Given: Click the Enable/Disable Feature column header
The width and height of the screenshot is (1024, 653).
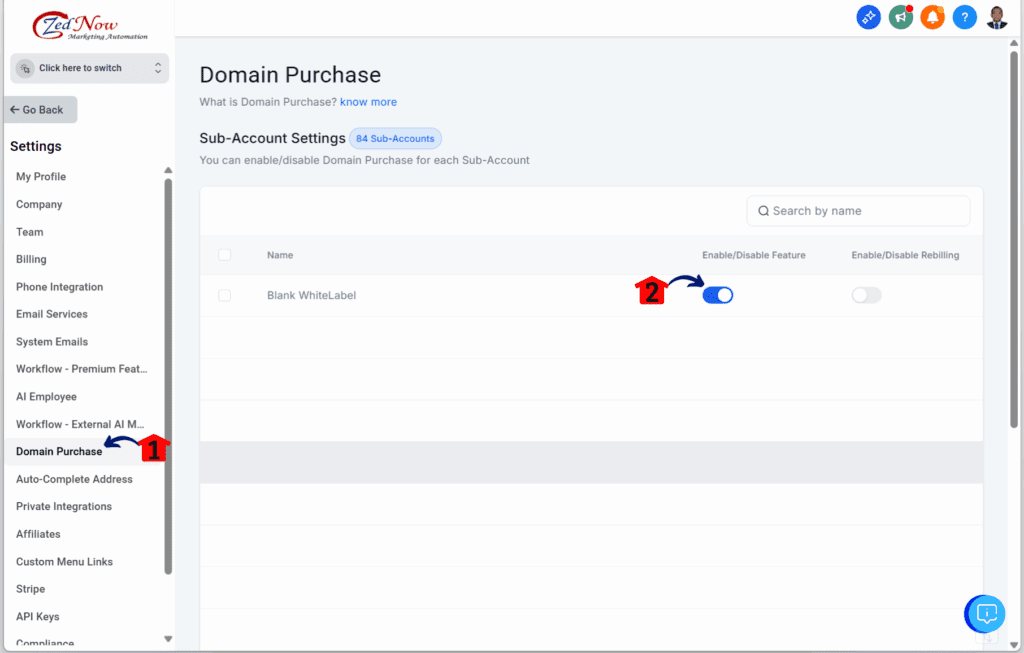Looking at the screenshot, I should [754, 255].
